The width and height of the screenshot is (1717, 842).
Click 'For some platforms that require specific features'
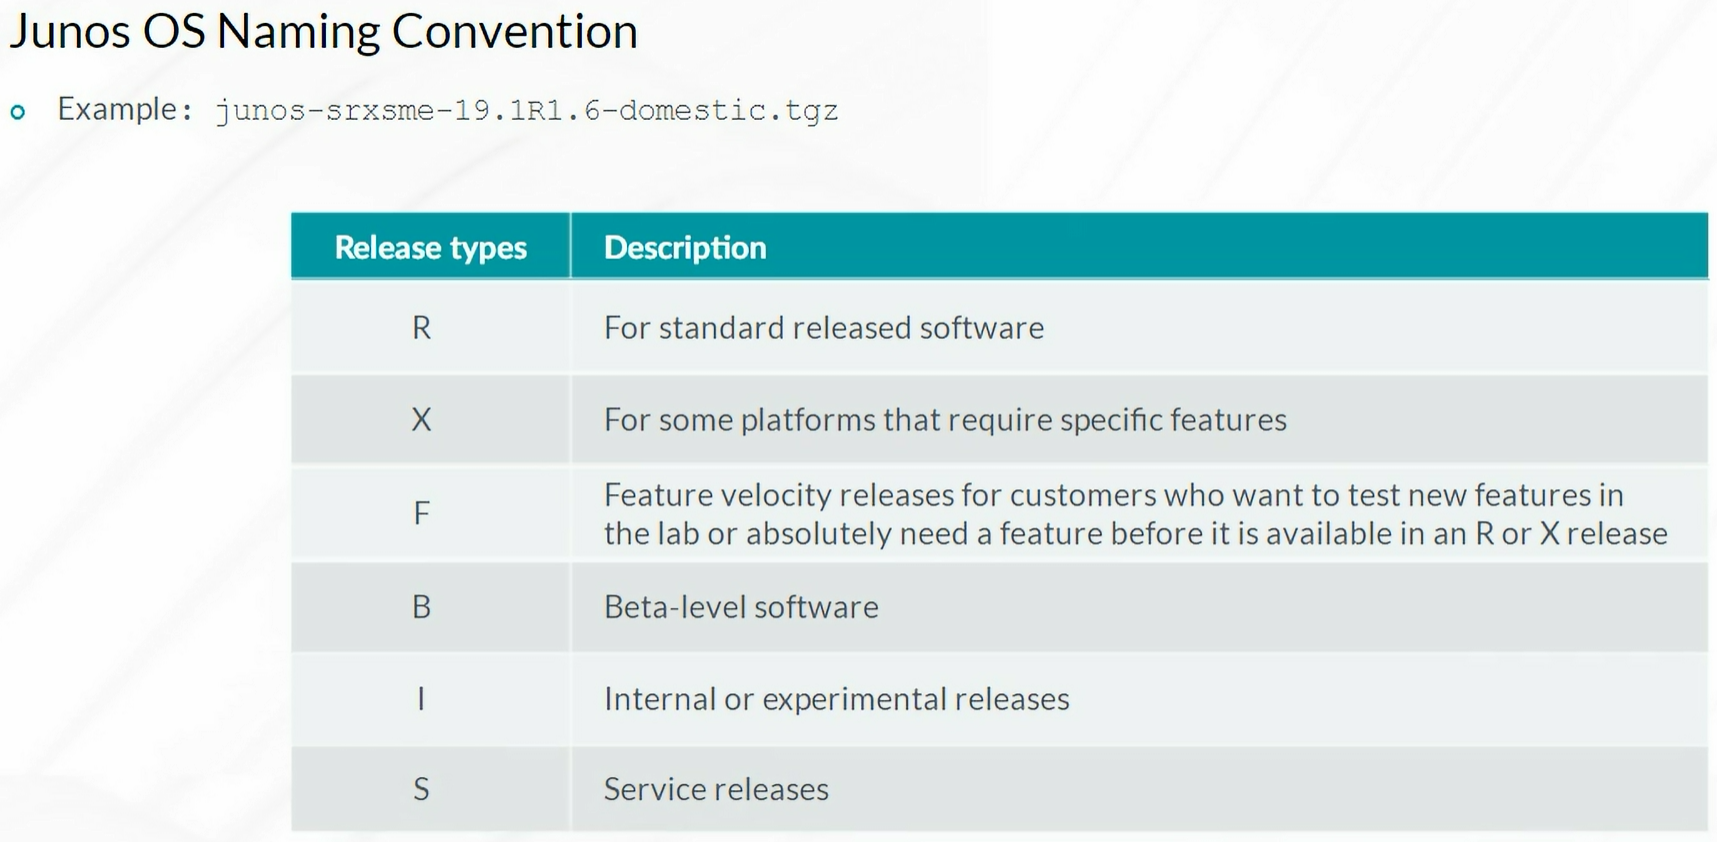(x=945, y=419)
